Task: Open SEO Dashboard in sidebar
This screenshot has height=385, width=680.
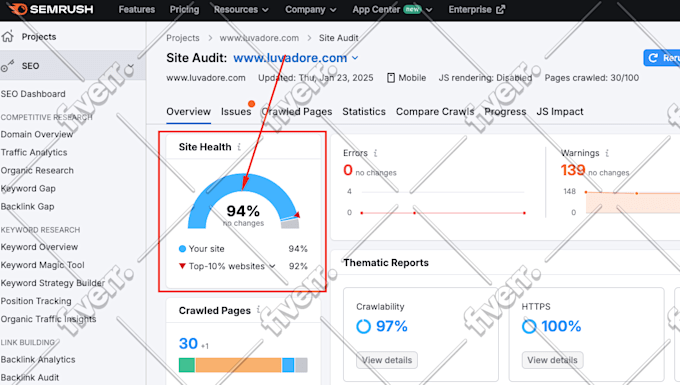Action: pos(33,94)
